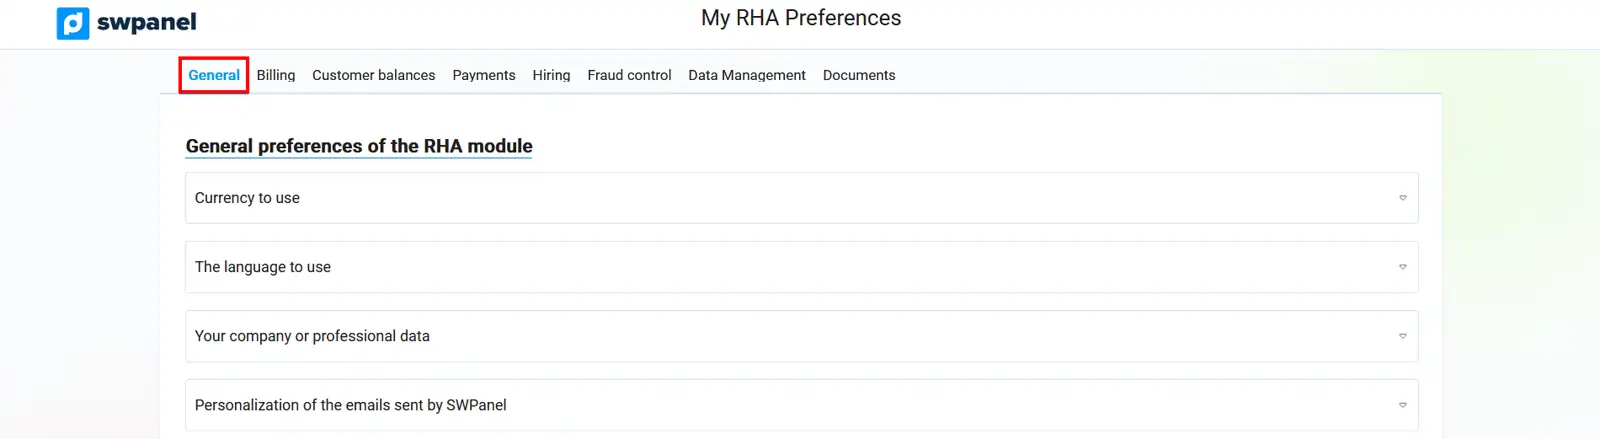Open the Data Management tab
Image resolution: width=1600 pixels, height=439 pixels.
click(x=747, y=75)
